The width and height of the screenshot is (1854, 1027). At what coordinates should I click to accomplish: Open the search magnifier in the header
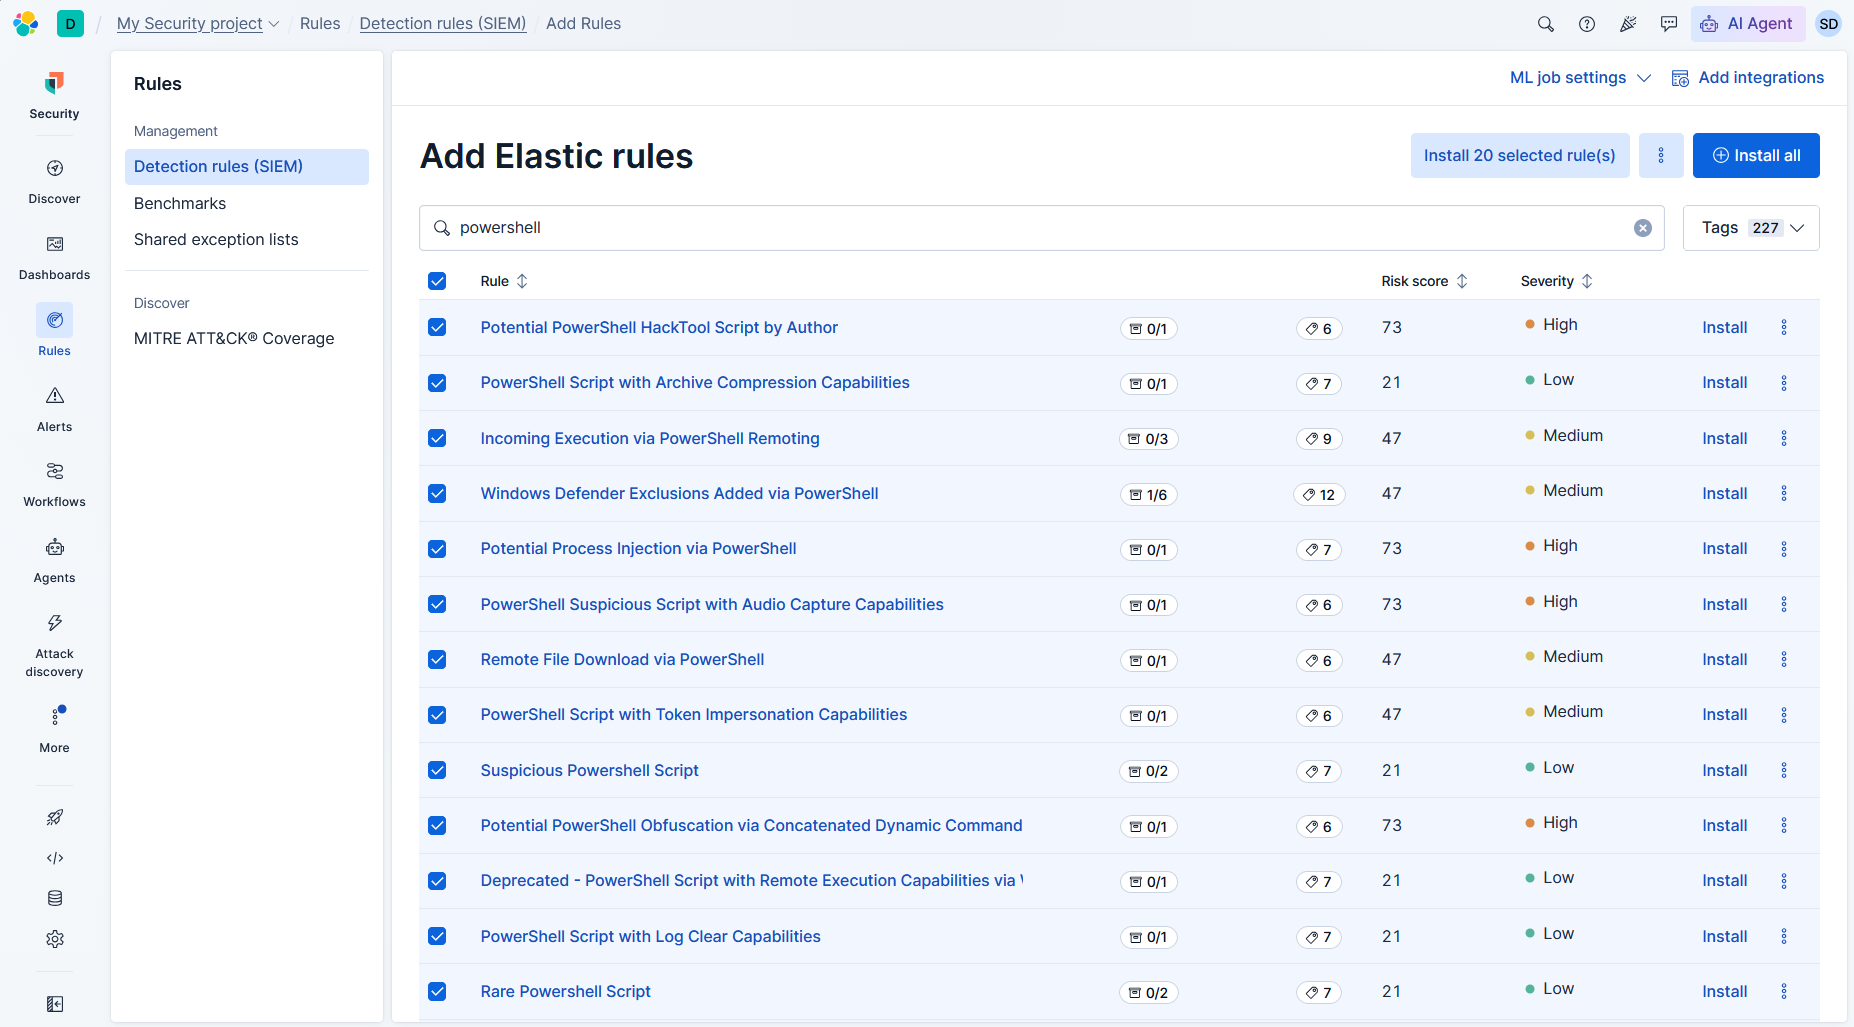click(x=1545, y=24)
